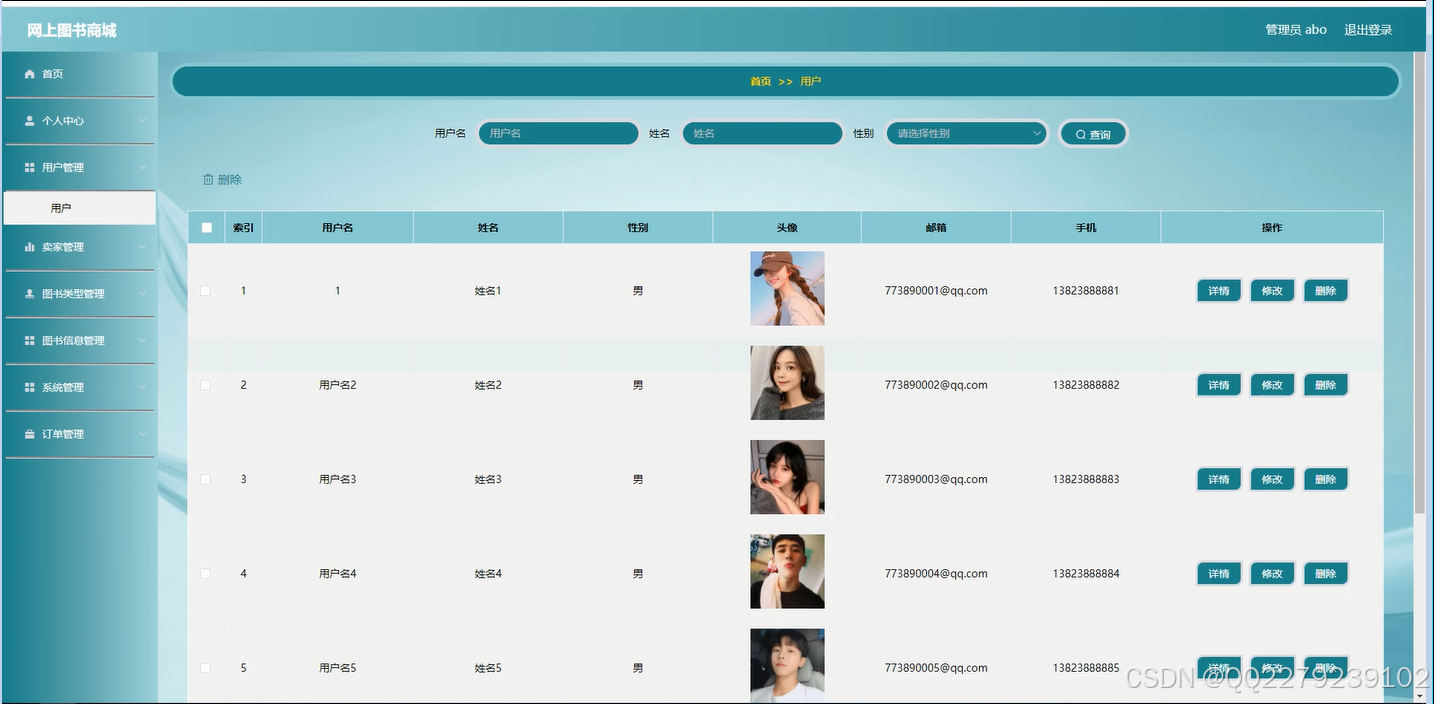Image resolution: width=1434 pixels, height=704 pixels.
Task: Click inside the 用户名 input field
Action: pos(558,132)
